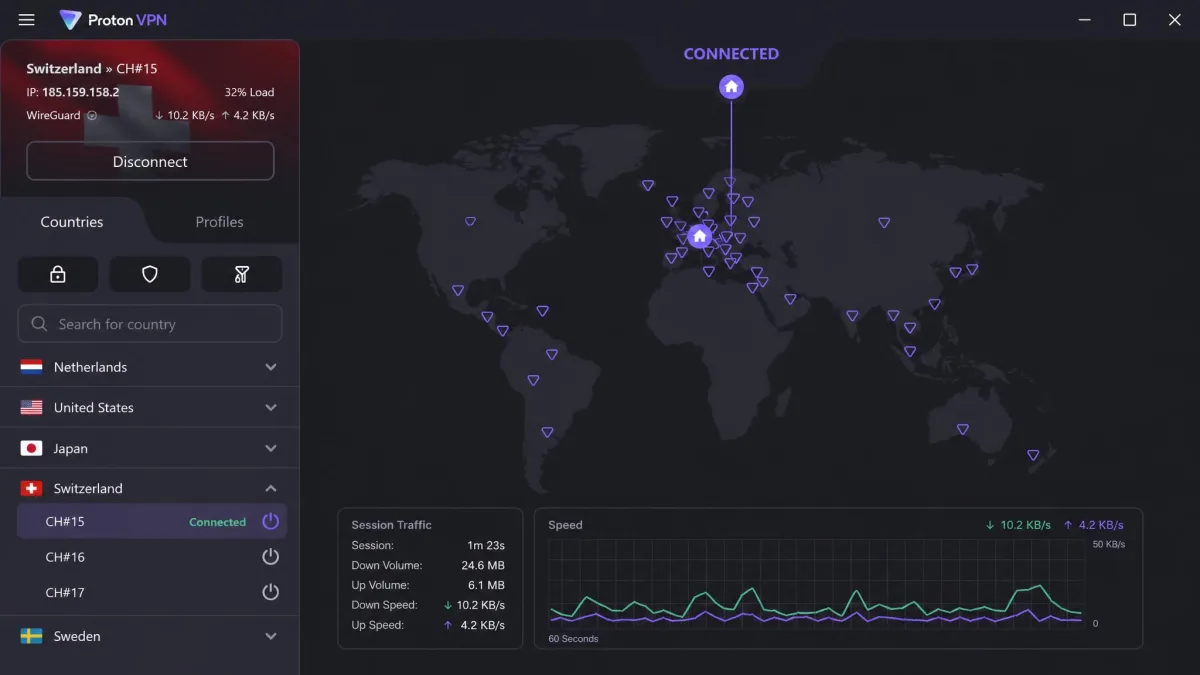This screenshot has height=675, width=1200.
Task: Minimize the Proton VPN window
Action: point(1084,20)
